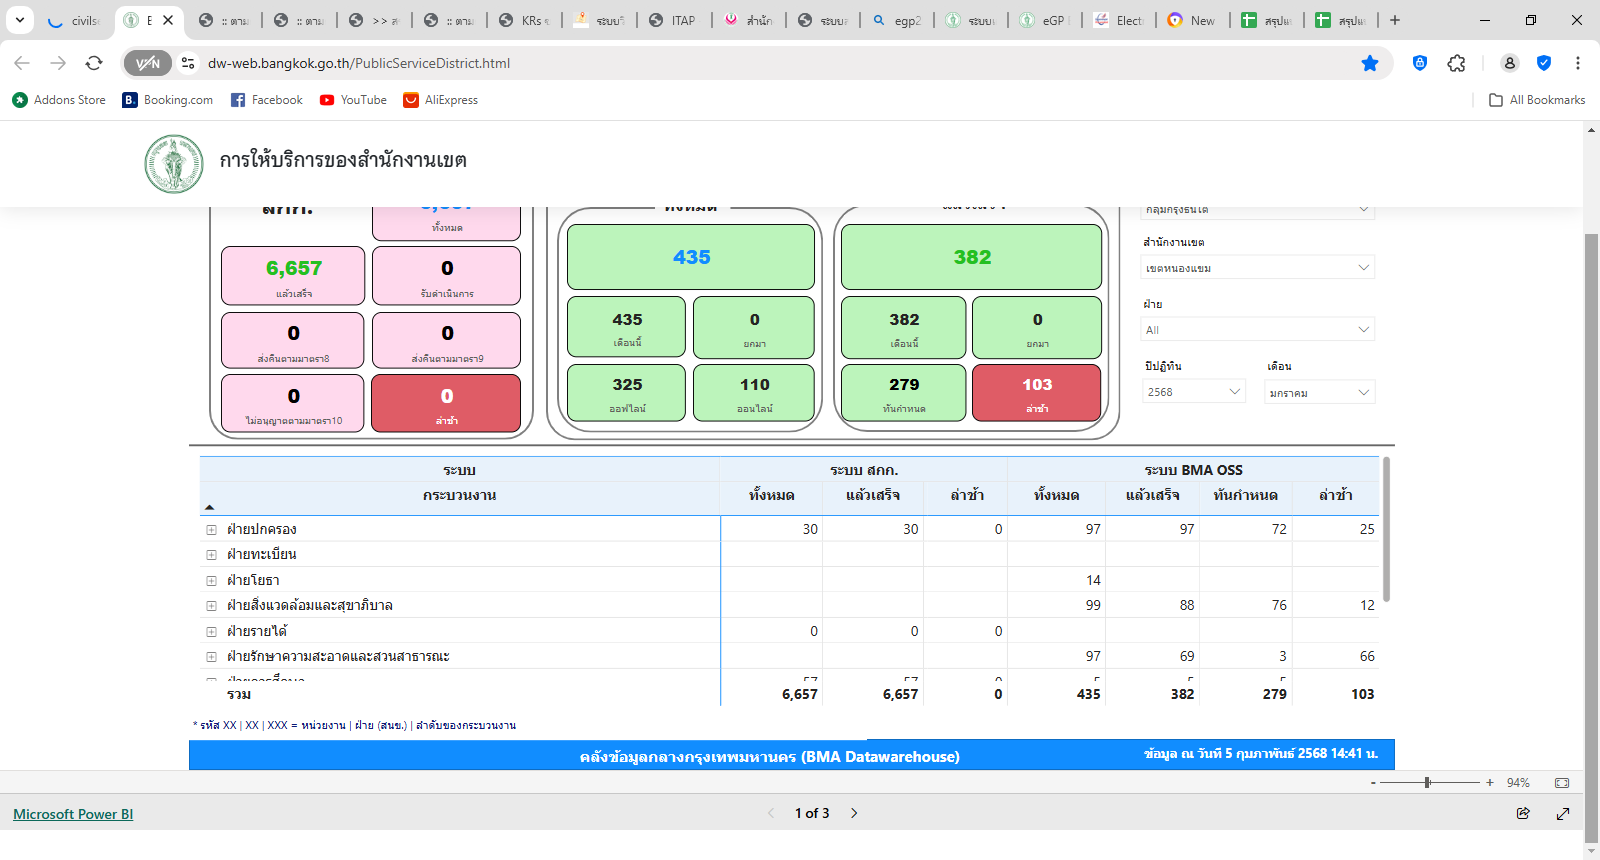Click the รวม total row label
This screenshot has height=860, width=1600.
(x=239, y=694)
